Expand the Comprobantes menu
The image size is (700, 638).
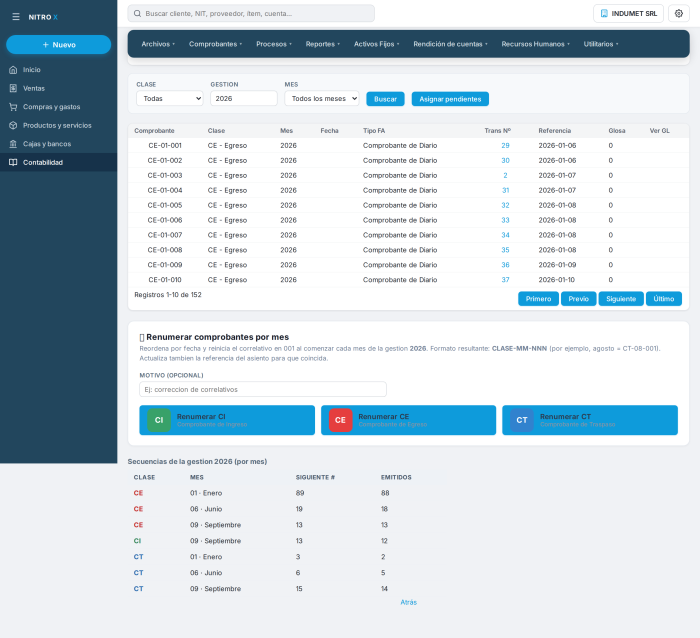click(x=215, y=44)
